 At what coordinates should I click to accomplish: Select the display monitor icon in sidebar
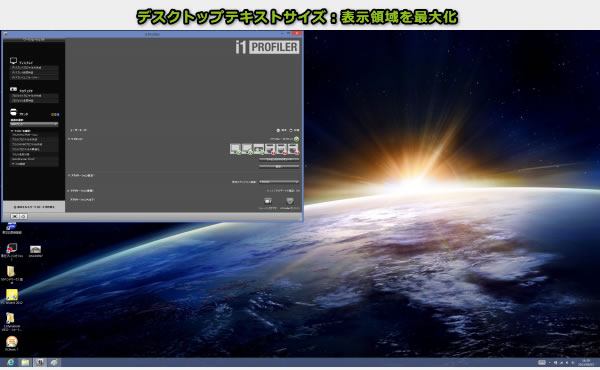pyautogui.click(x=13, y=60)
